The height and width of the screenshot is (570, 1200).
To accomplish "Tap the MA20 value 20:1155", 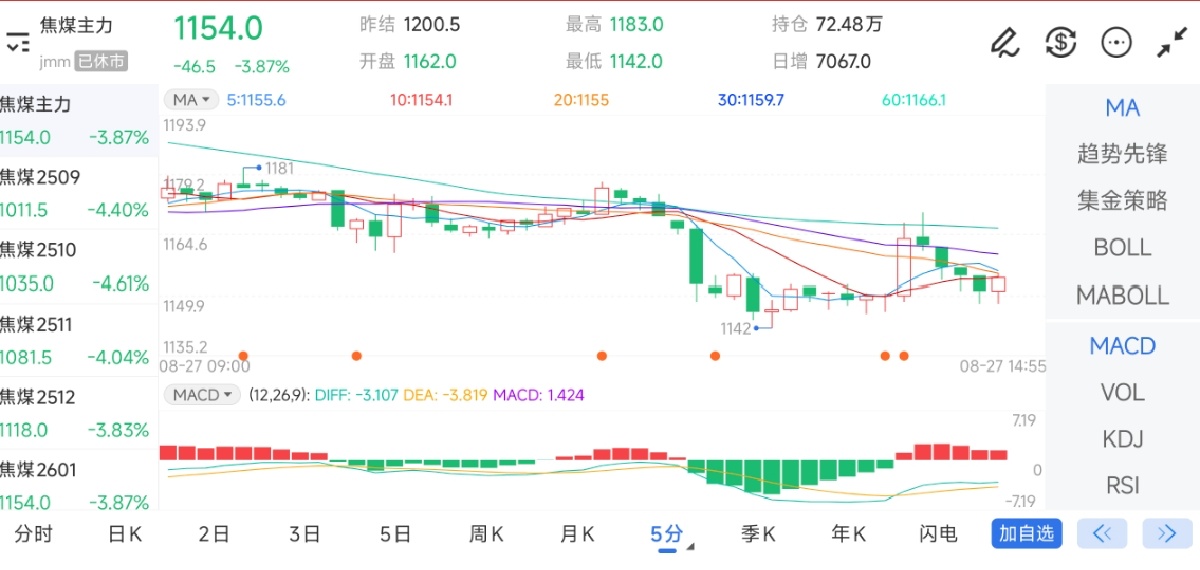I will click(x=581, y=100).
